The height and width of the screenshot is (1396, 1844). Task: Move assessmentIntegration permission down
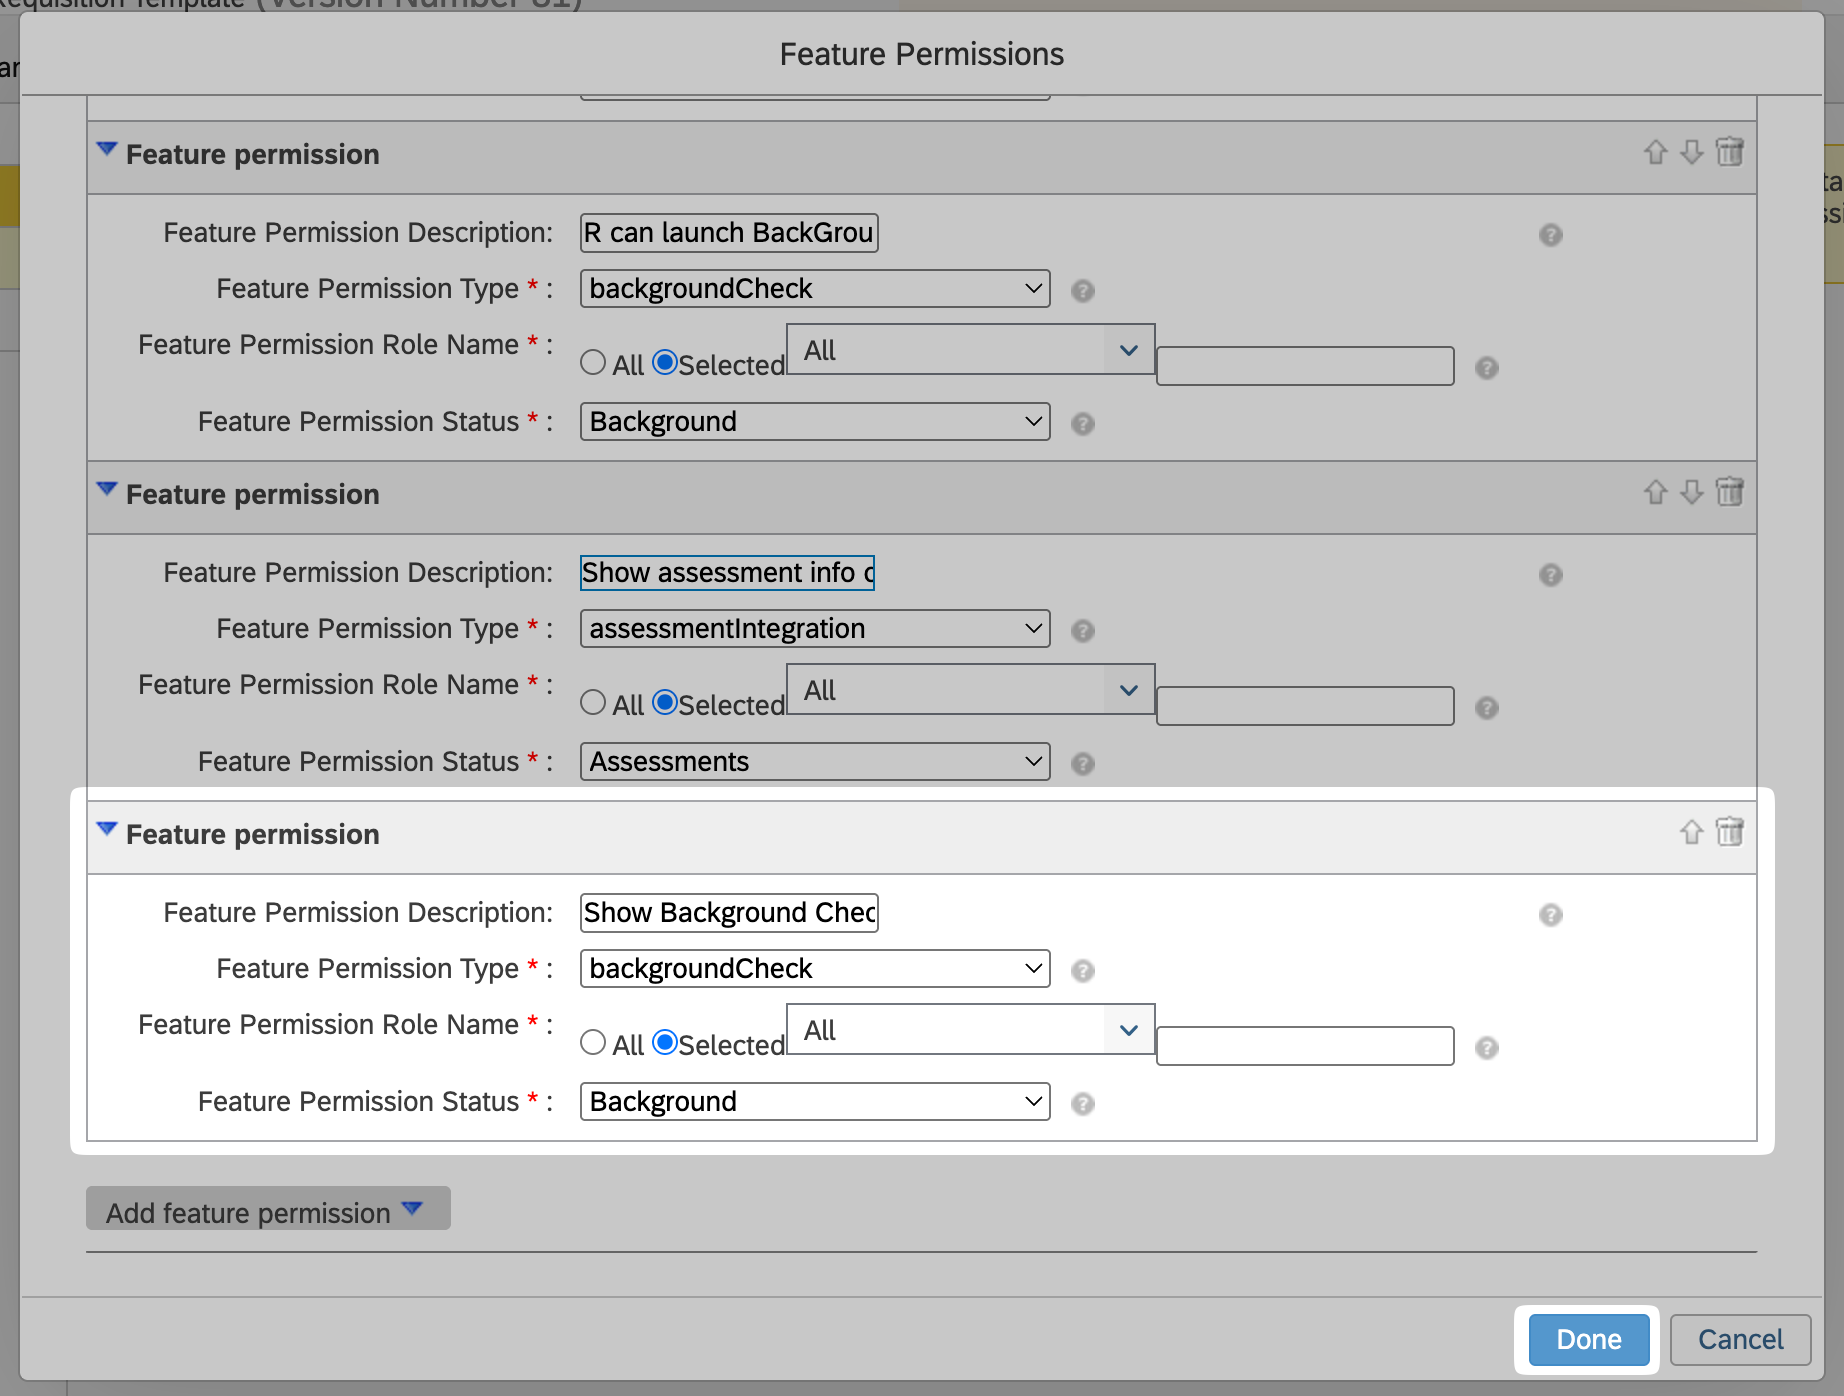1691,492
